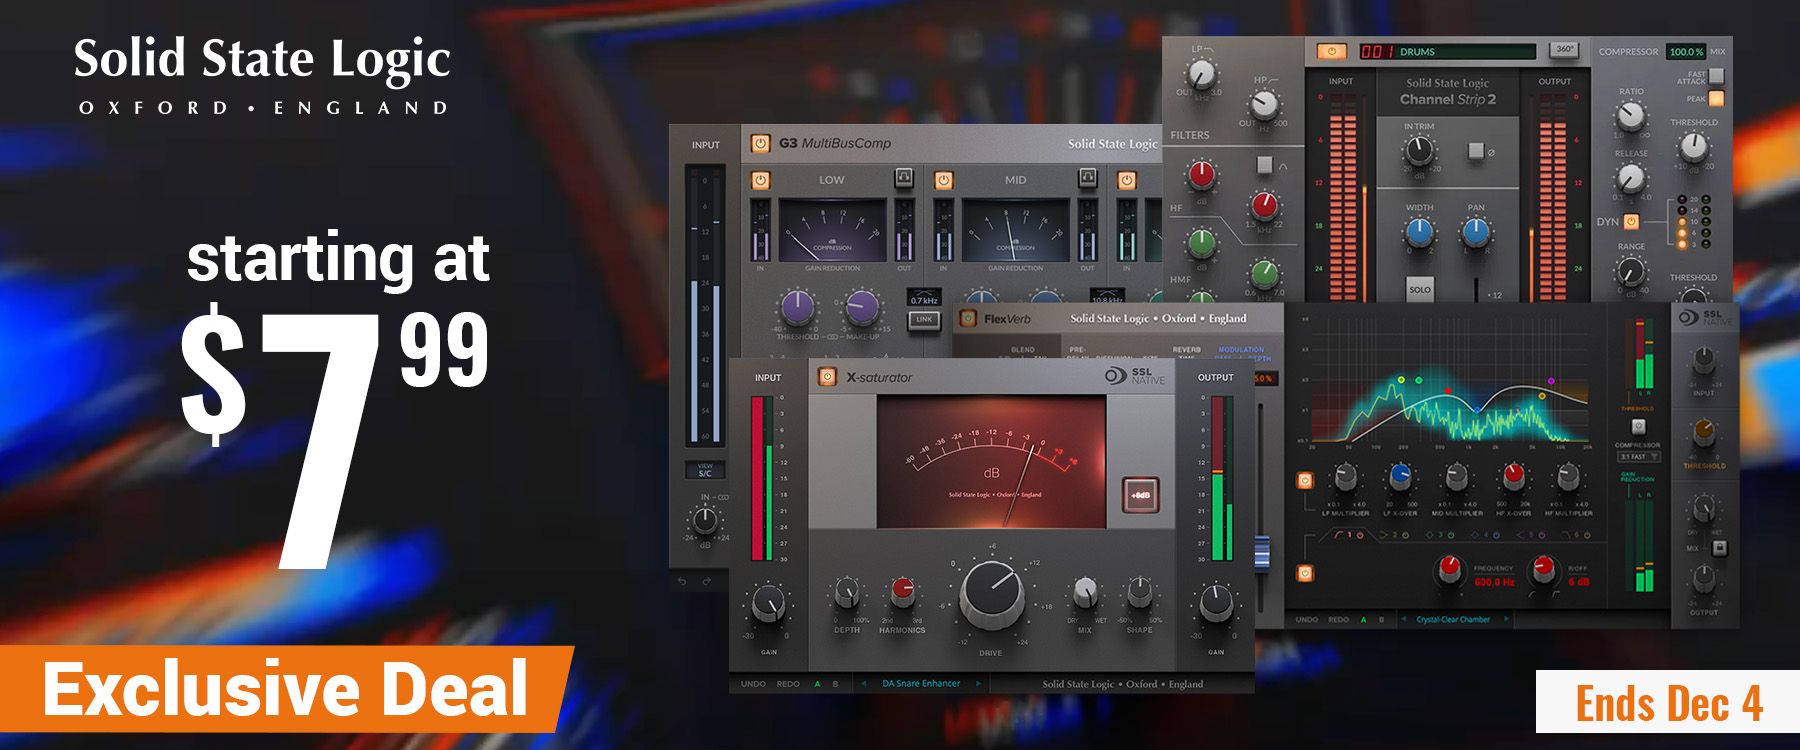1800x750 pixels.
Task: Enable the +6dB boost on X-saturator
Action: (1140, 495)
